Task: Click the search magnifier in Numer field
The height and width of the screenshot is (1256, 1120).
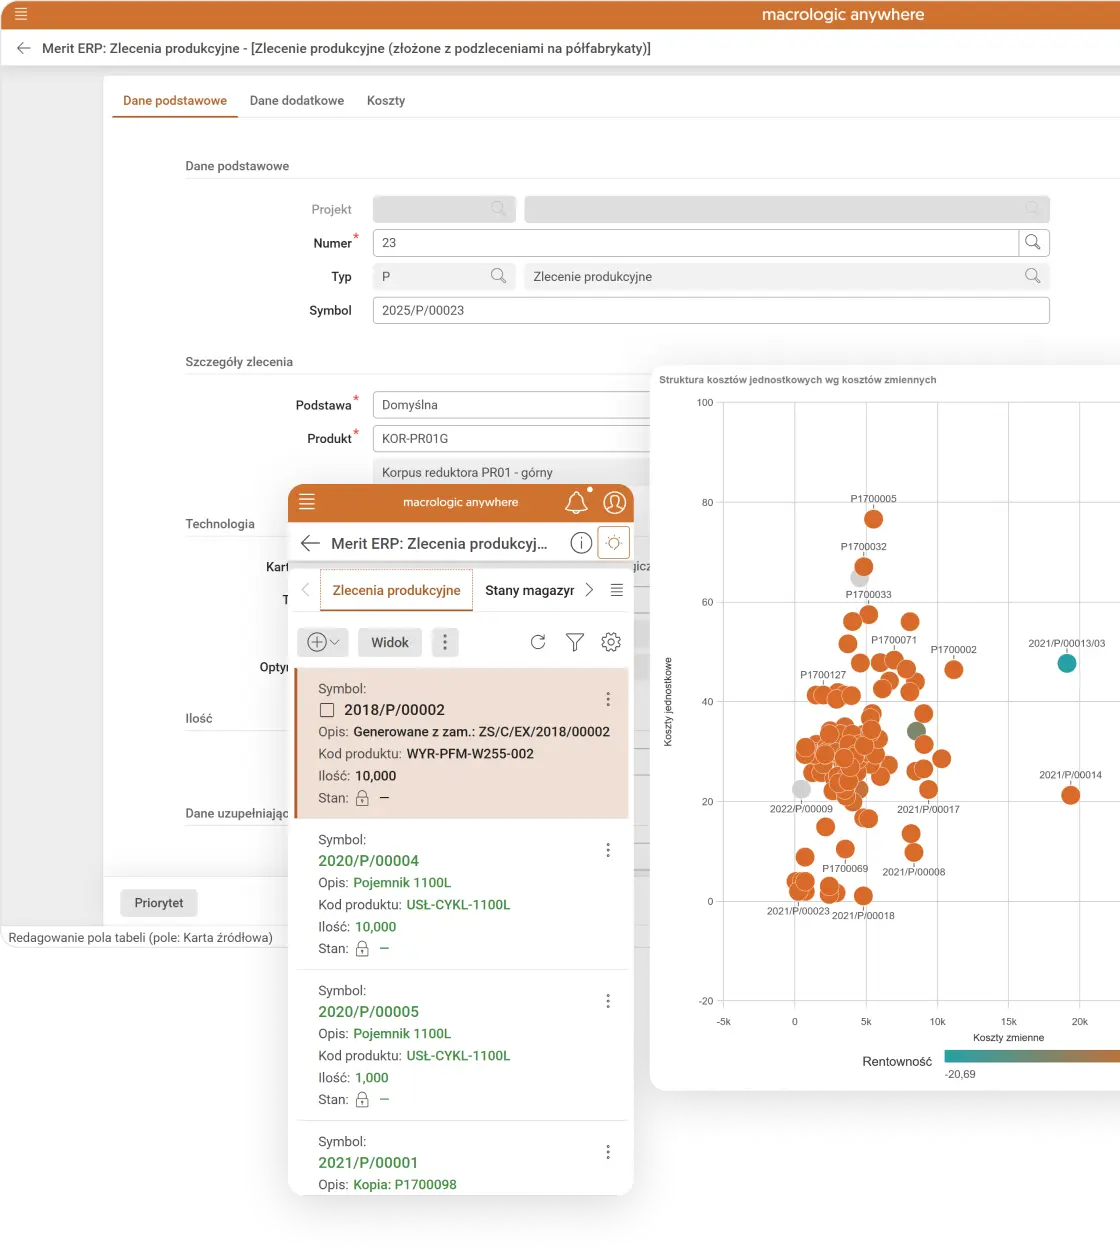Action: point(1033,243)
